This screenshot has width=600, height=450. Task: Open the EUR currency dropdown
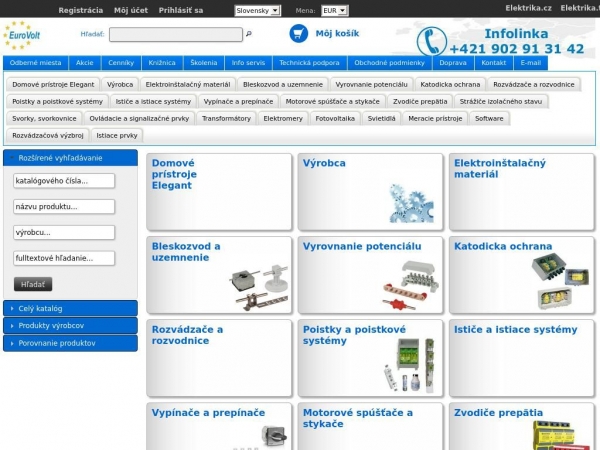point(335,11)
